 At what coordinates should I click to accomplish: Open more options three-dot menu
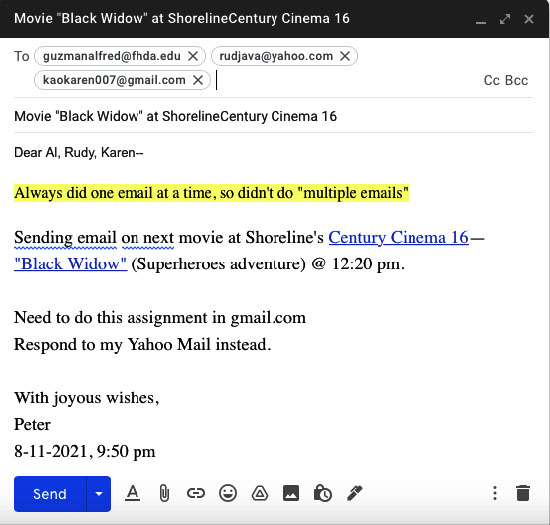tap(495, 493)
